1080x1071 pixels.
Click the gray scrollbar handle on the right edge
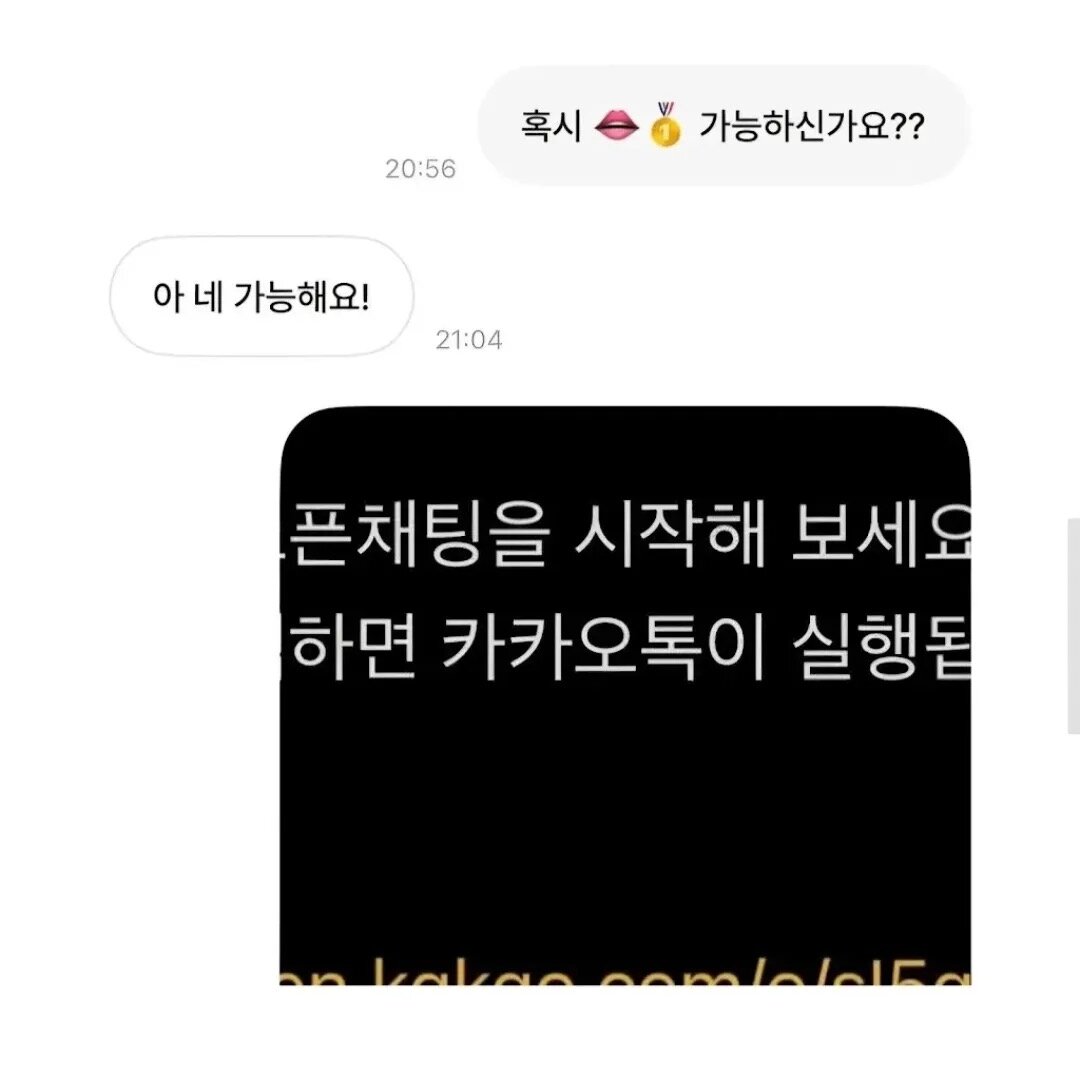tap(1074, 625)
